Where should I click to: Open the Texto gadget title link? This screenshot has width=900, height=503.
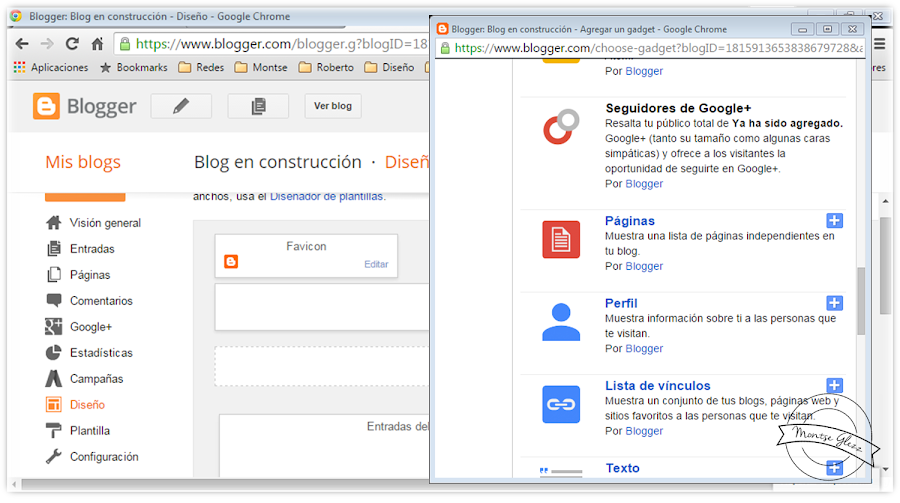click(x=622, y=468)
